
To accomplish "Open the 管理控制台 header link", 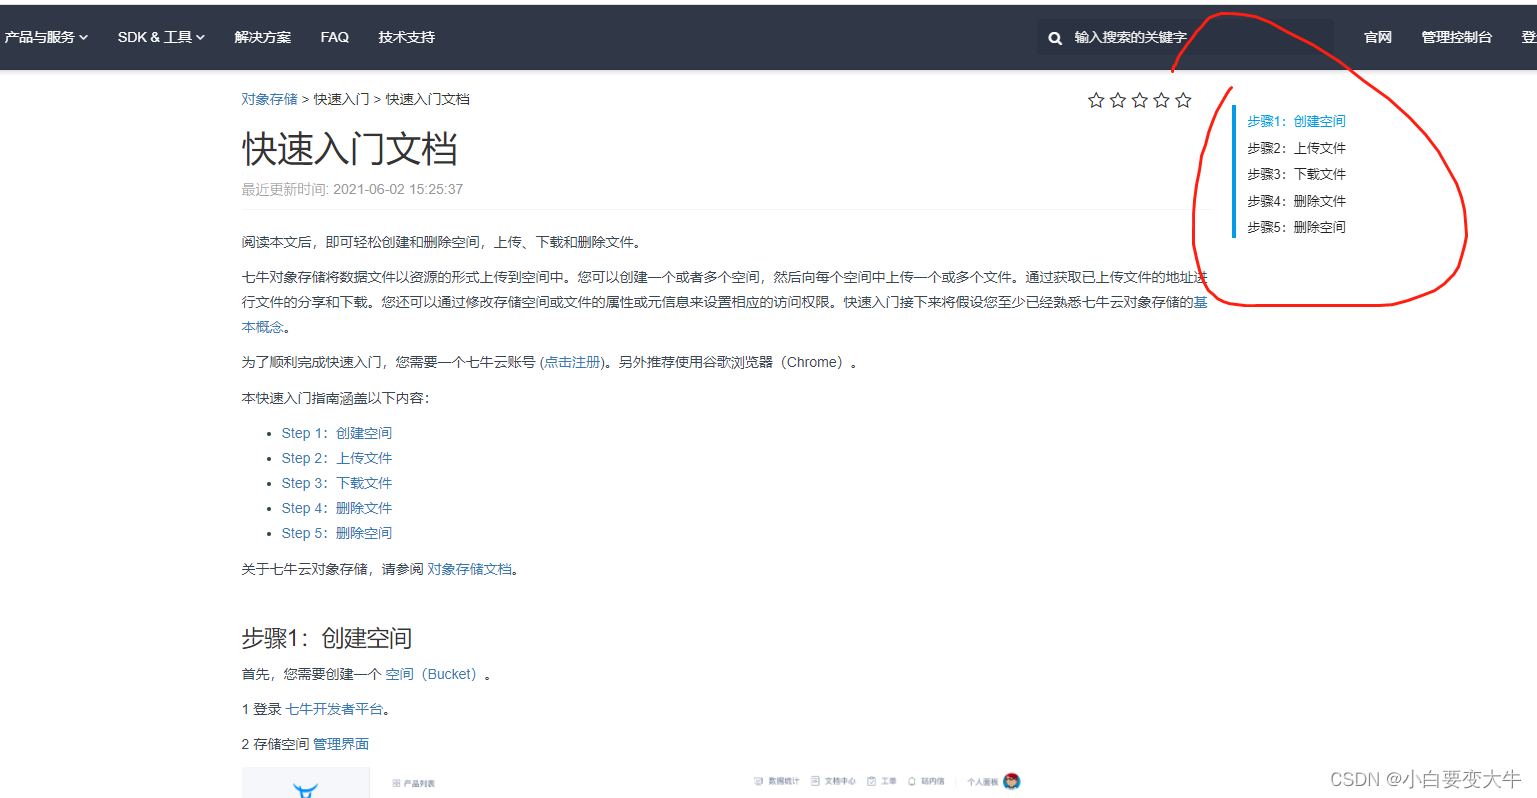I will click(1457, 37).
